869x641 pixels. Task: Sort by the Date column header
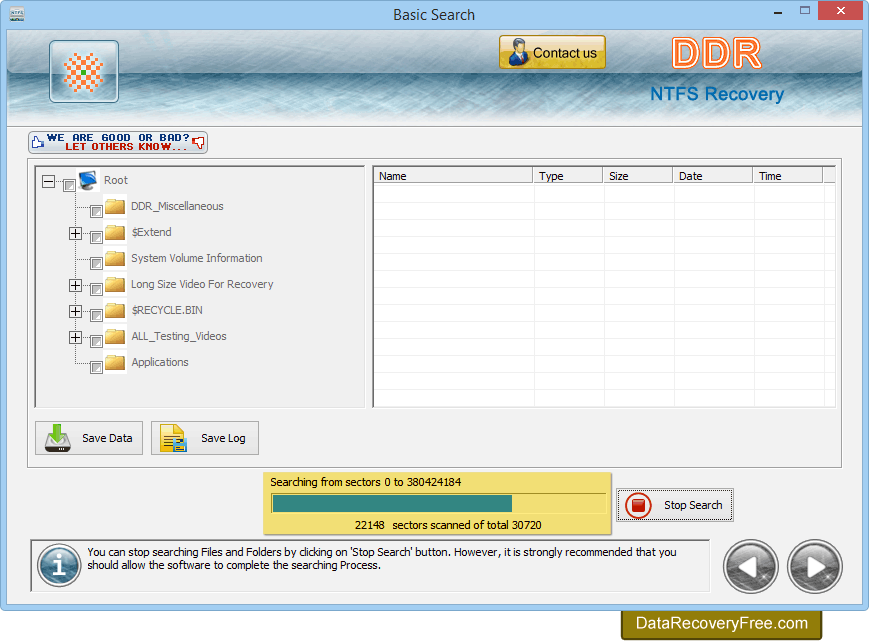click(x=712, y=176)
